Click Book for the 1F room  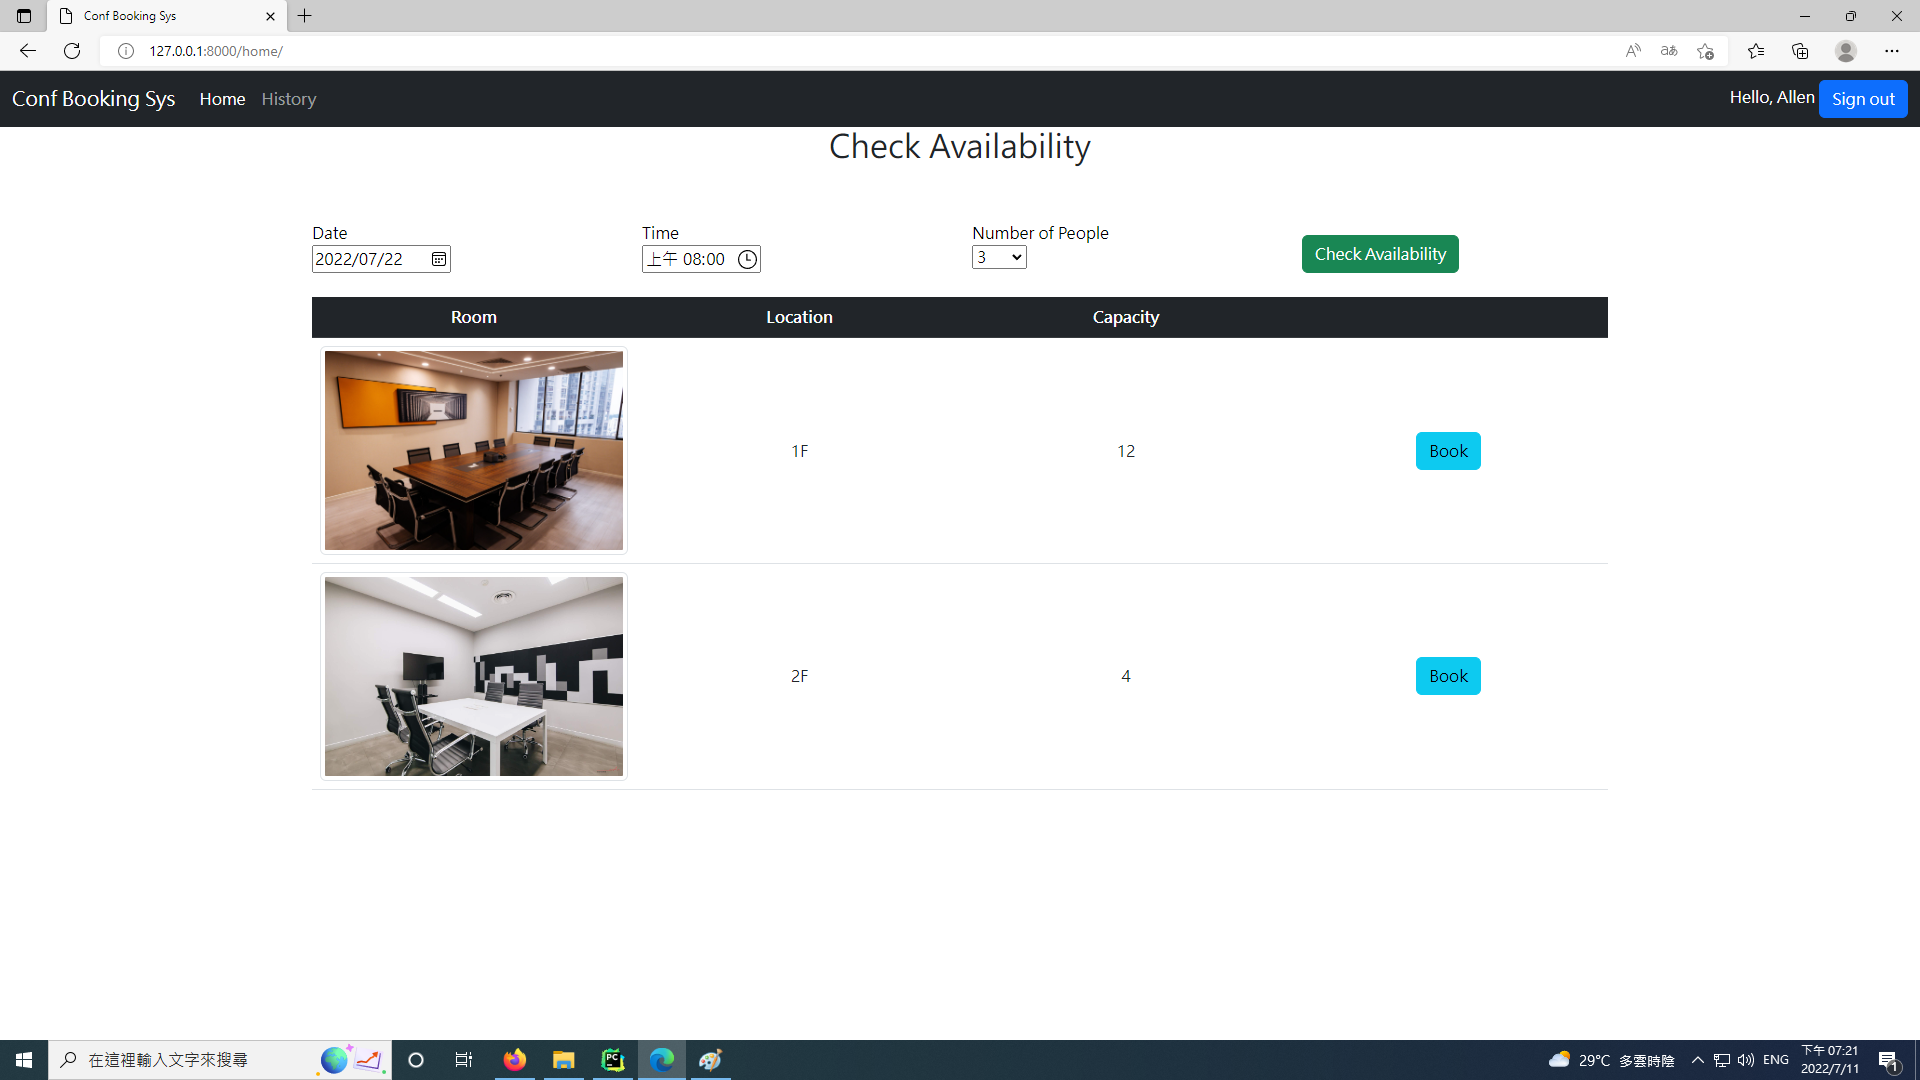1449,450
